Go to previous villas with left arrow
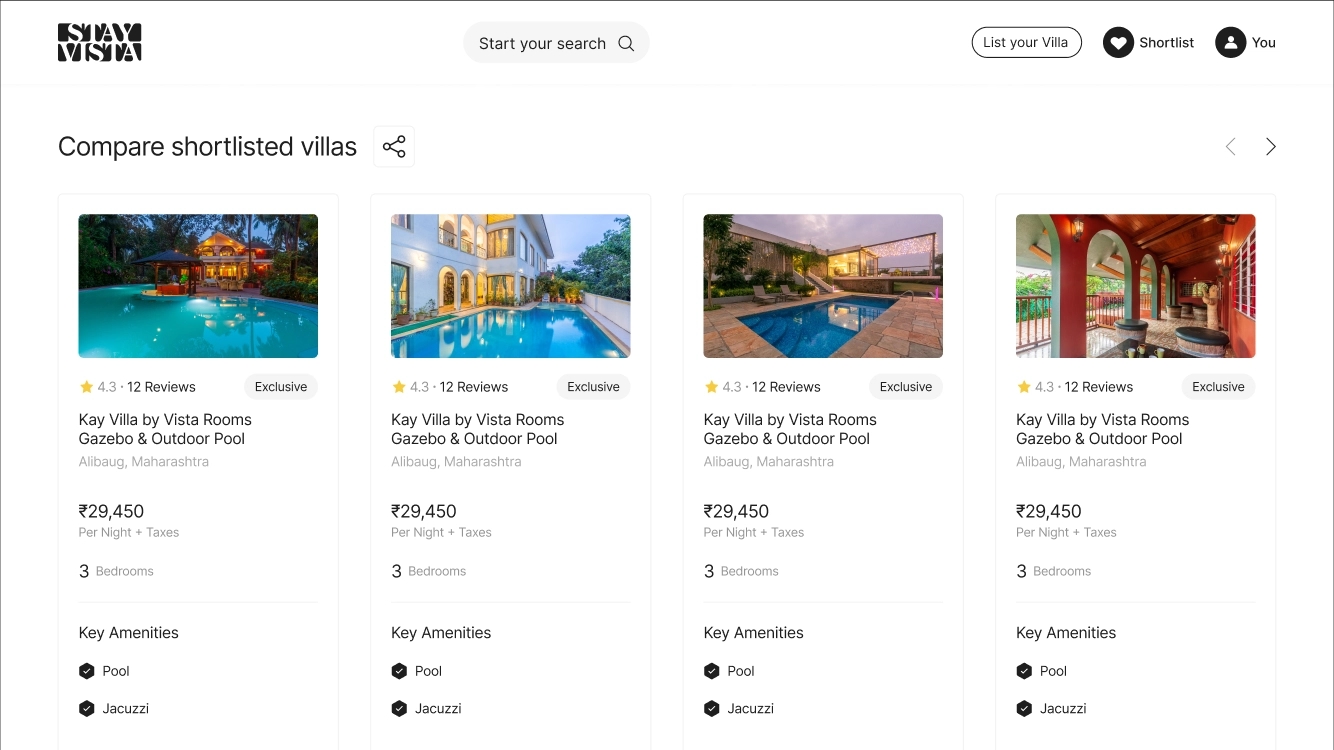 [1231, 147]
